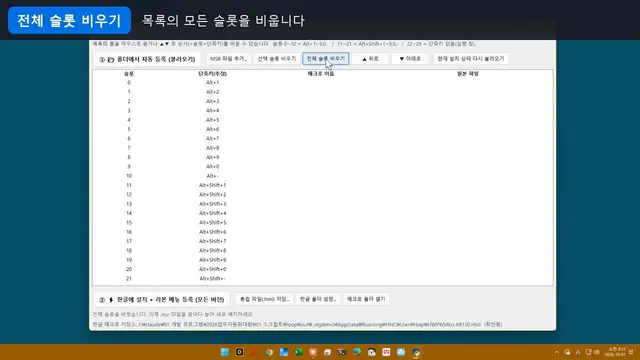Click the '선택 슬롯 비우기' button
The image size is (640, 360).
point(276,59)
